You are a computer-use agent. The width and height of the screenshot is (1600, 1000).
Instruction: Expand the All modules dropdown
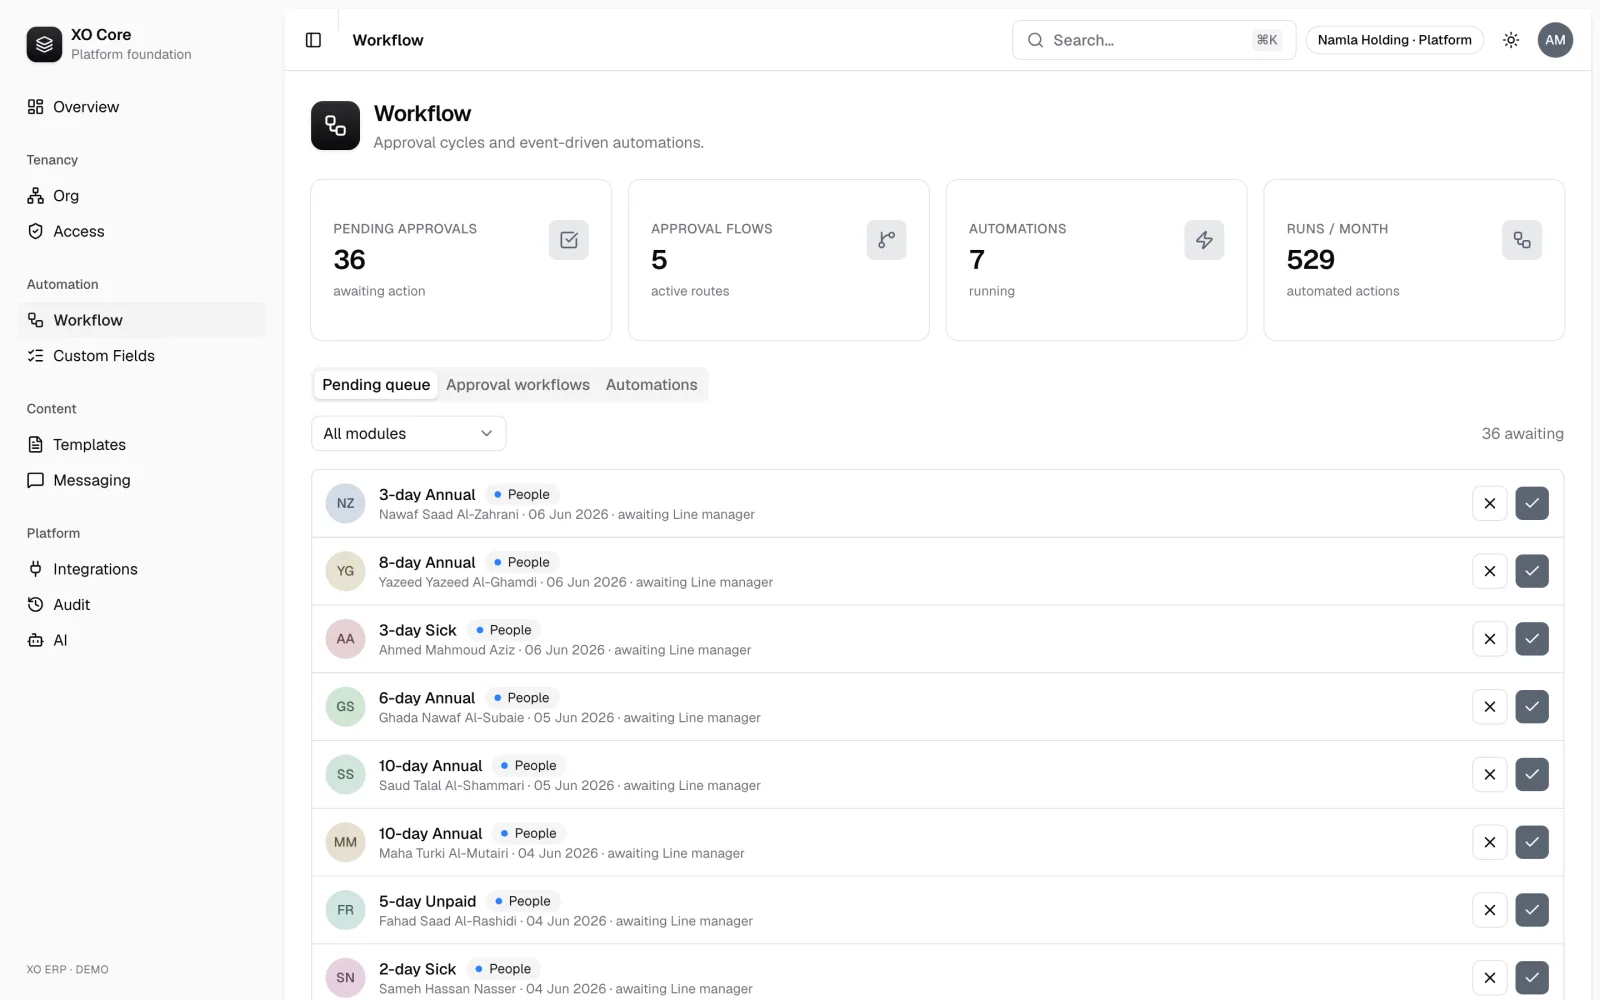409,434
